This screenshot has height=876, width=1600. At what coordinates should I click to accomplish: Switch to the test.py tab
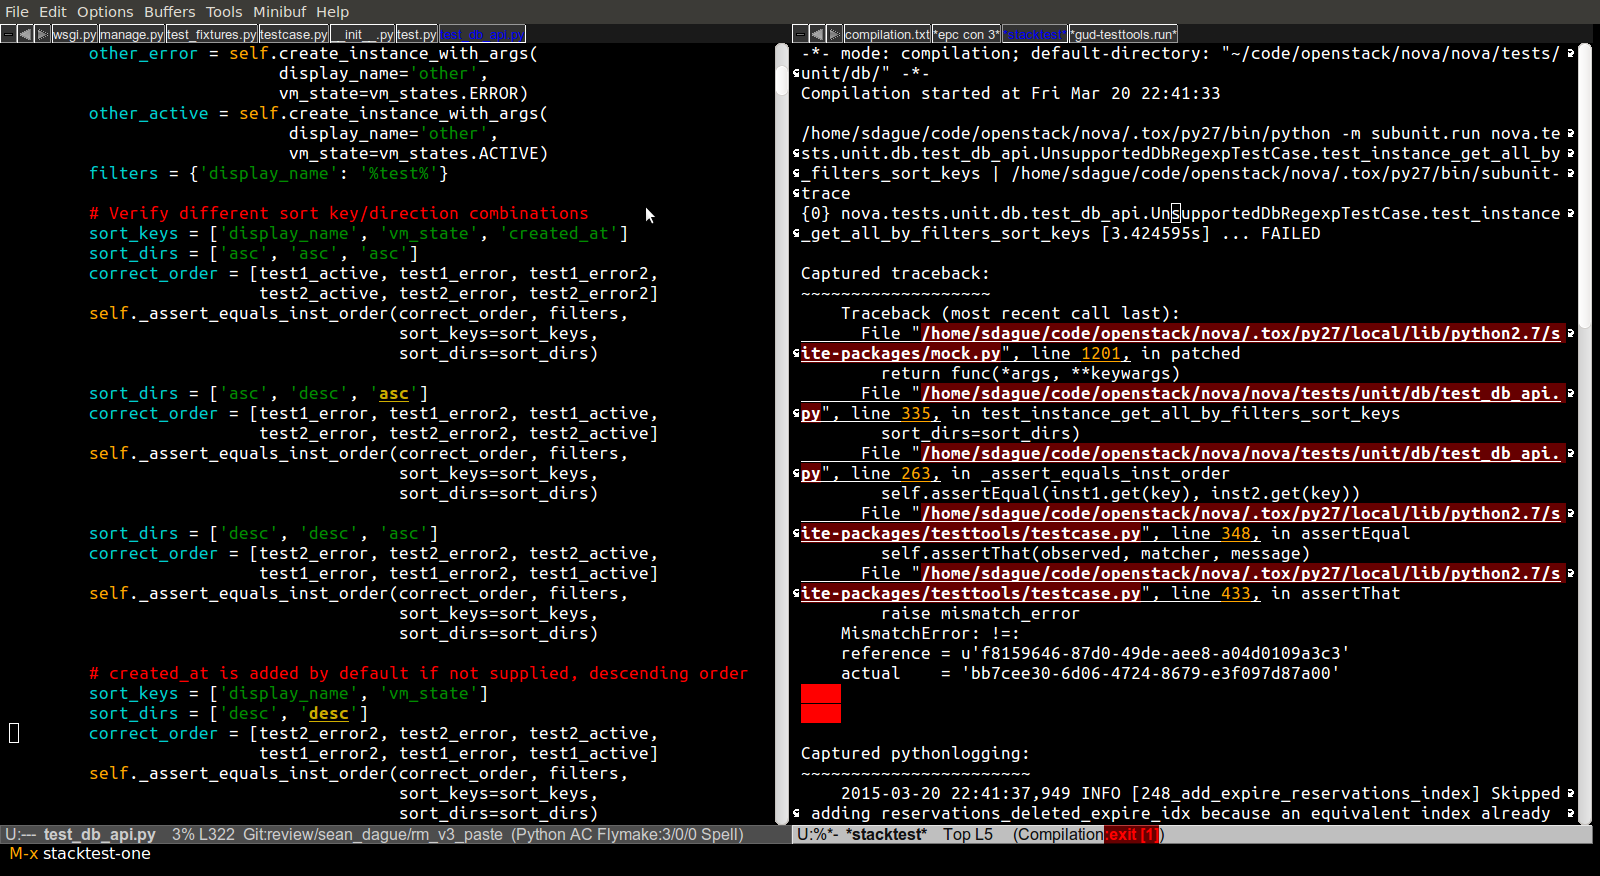pyautogui.click(x=417, y=34)
